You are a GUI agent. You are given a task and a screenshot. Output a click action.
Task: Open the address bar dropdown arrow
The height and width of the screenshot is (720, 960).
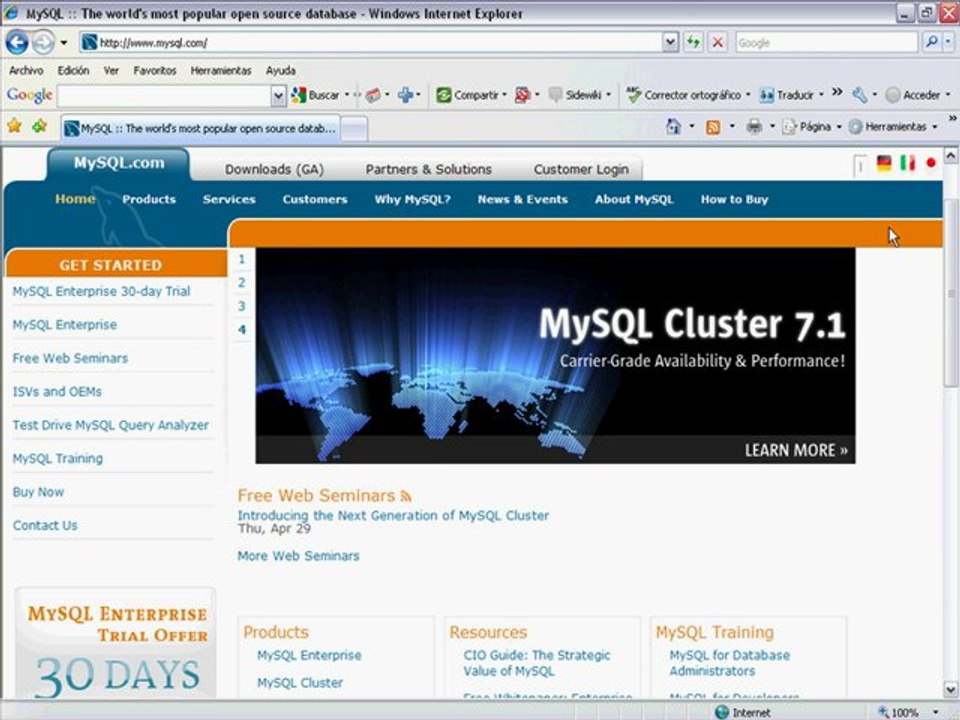tap(670, 42)
